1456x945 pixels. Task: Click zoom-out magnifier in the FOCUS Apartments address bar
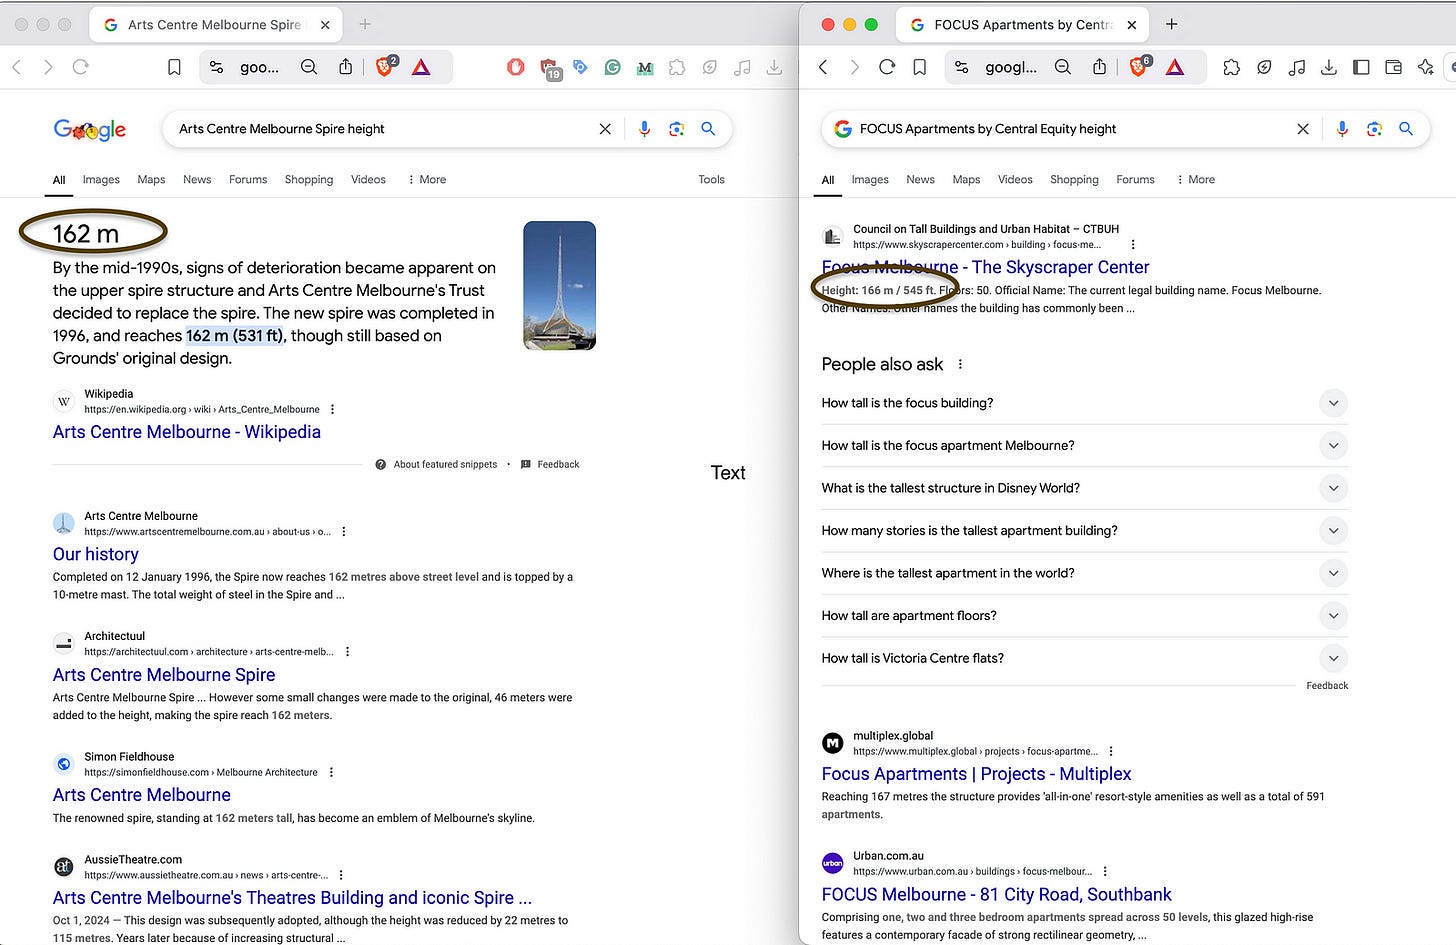(1063, 67)
